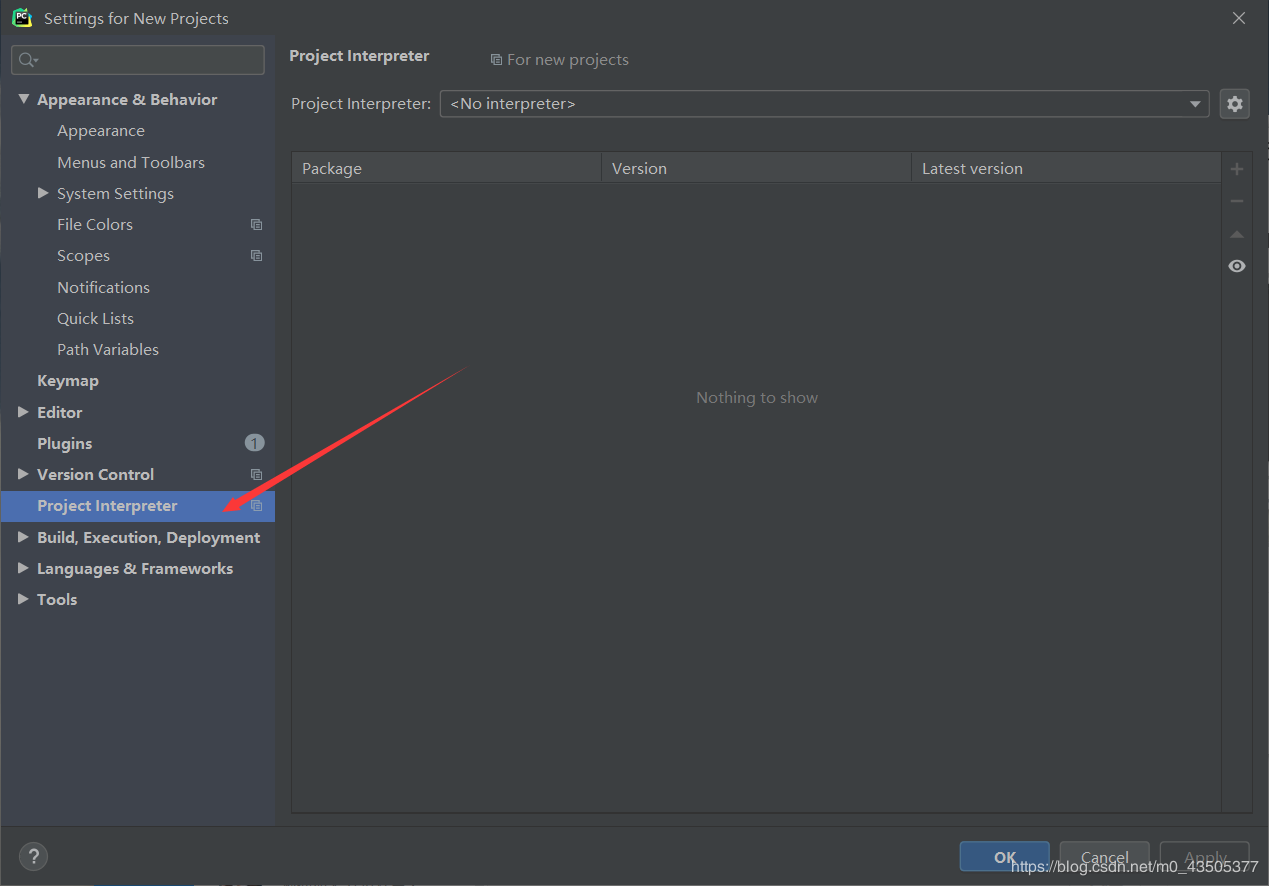This screenshot has width=1269, height=886.
Task: Select Project Interpreter in the tree
Action: [107, 506]
